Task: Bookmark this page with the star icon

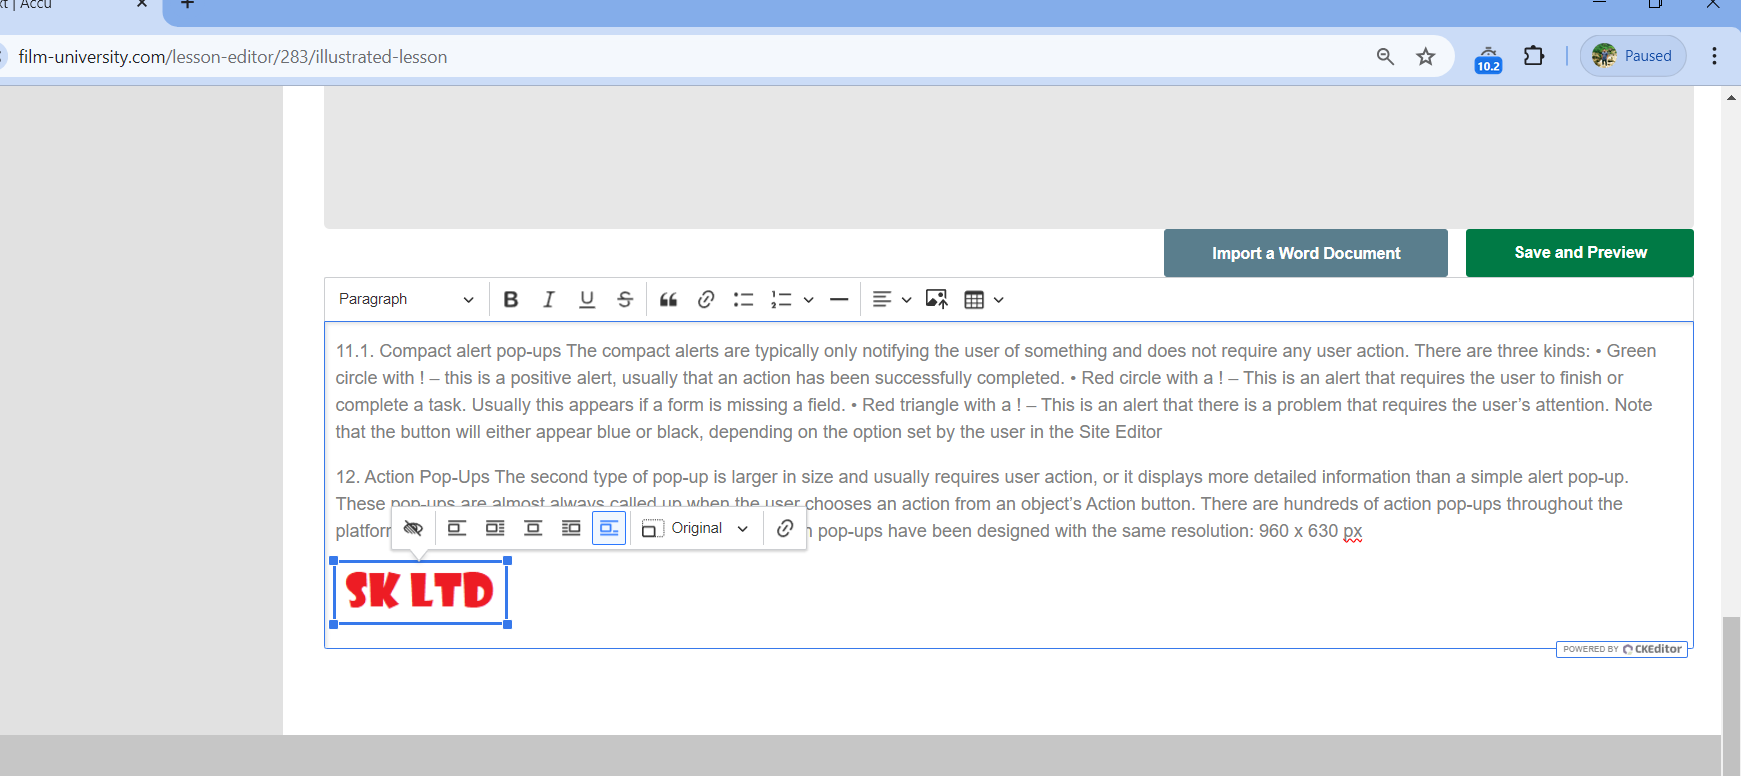Action: pyautogui.click(x=1426, y=56)
